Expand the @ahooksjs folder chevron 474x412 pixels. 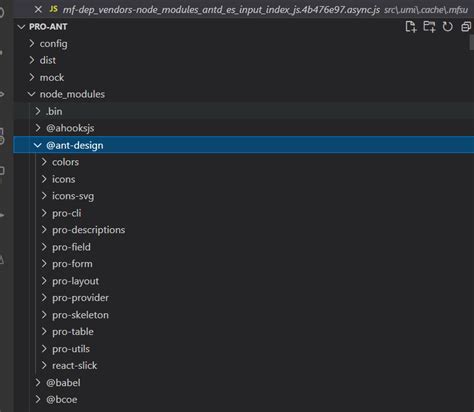coord(38,128)
